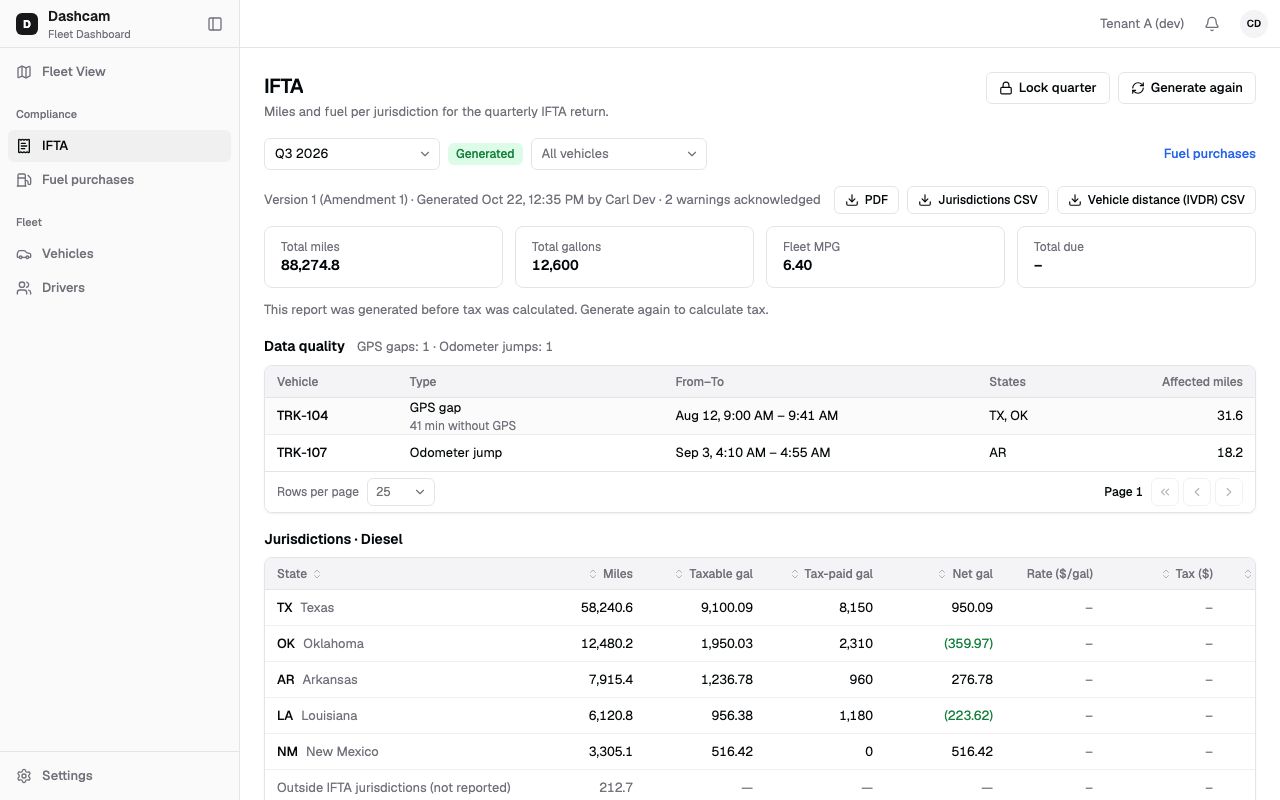Click the Dashcam logo icon

click(27, 24)
